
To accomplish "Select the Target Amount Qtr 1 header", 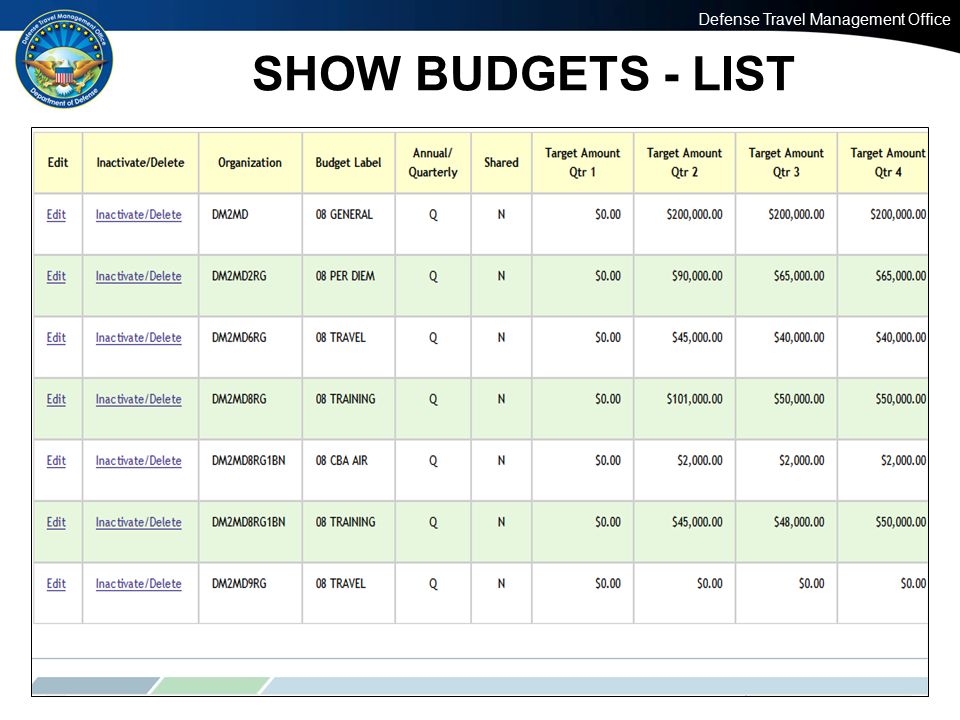I will tap(582, 163).
